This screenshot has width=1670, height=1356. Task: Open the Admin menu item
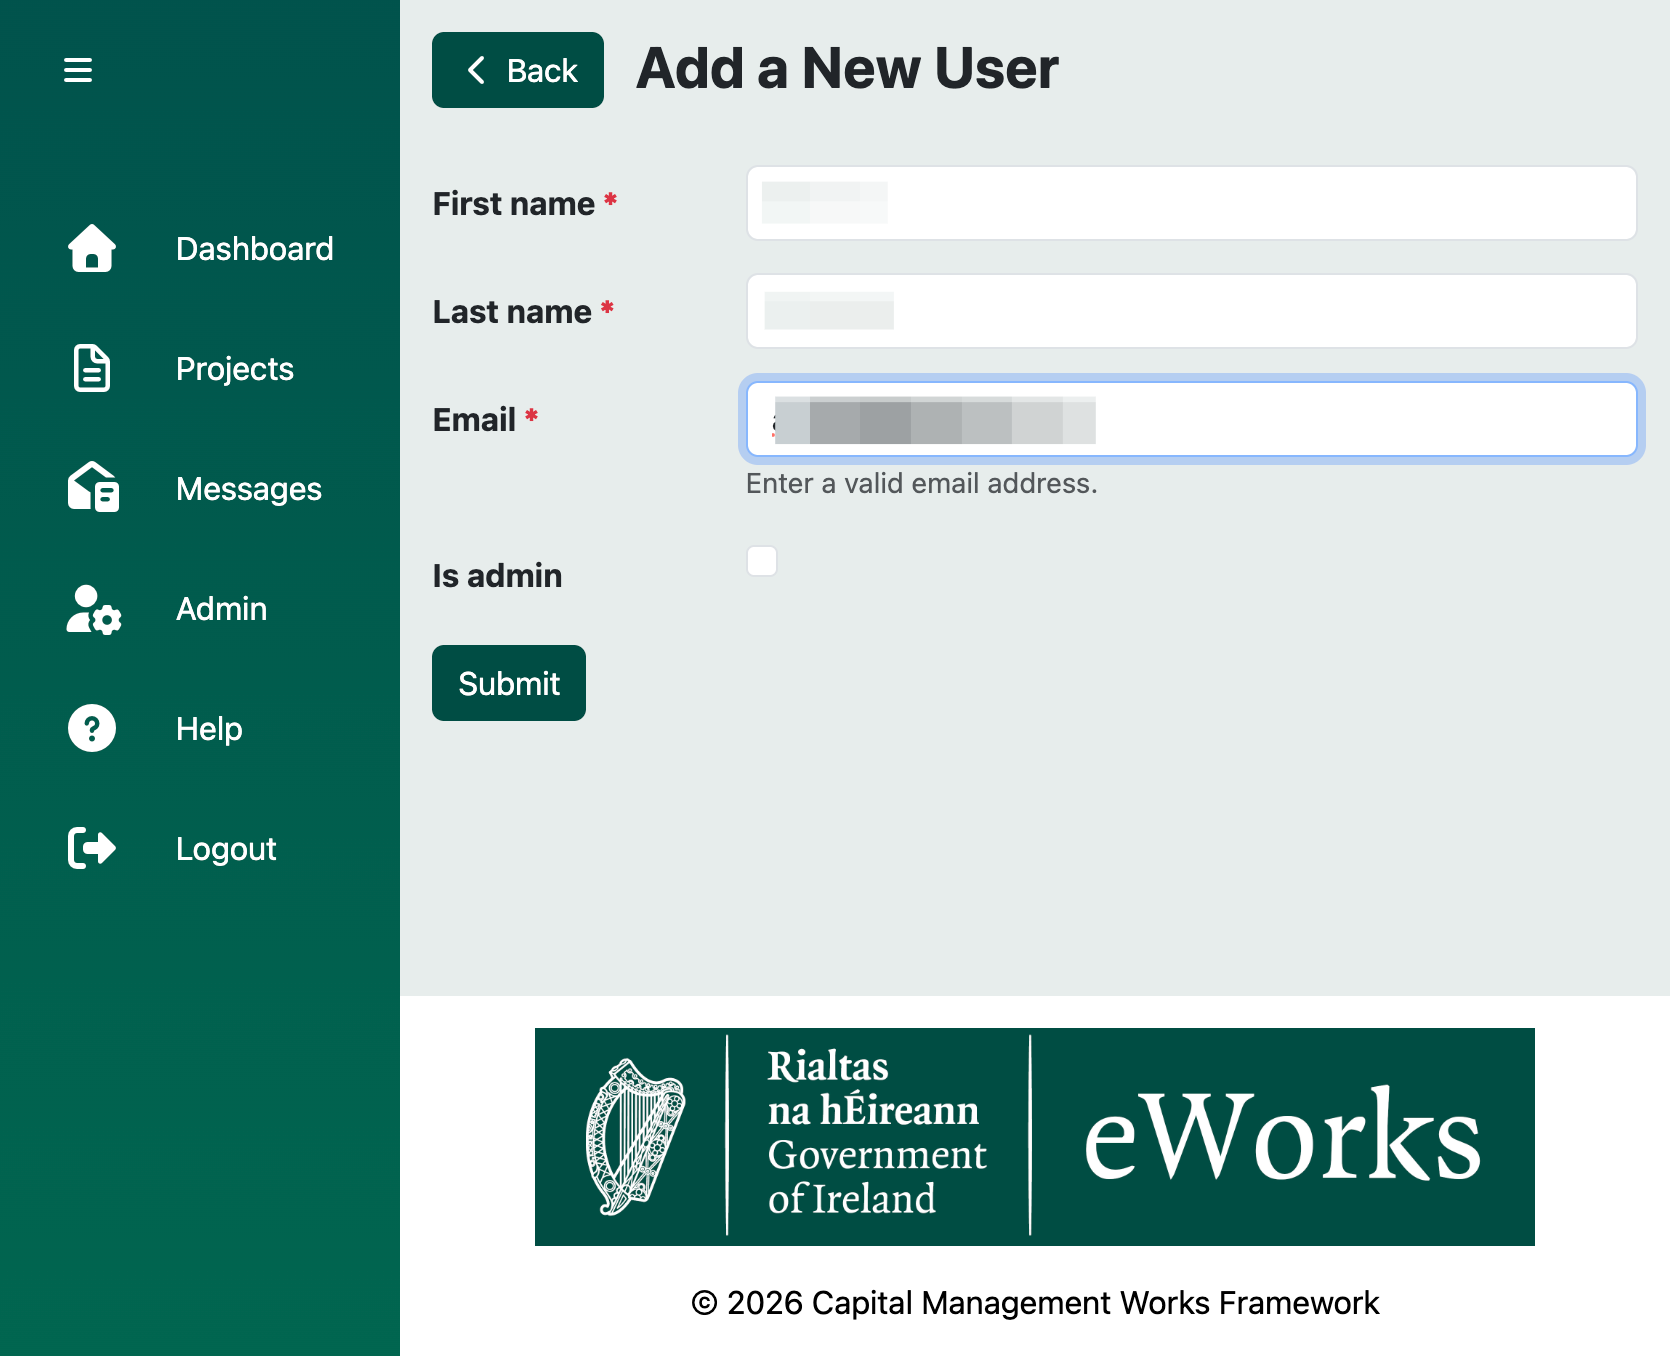222,609
